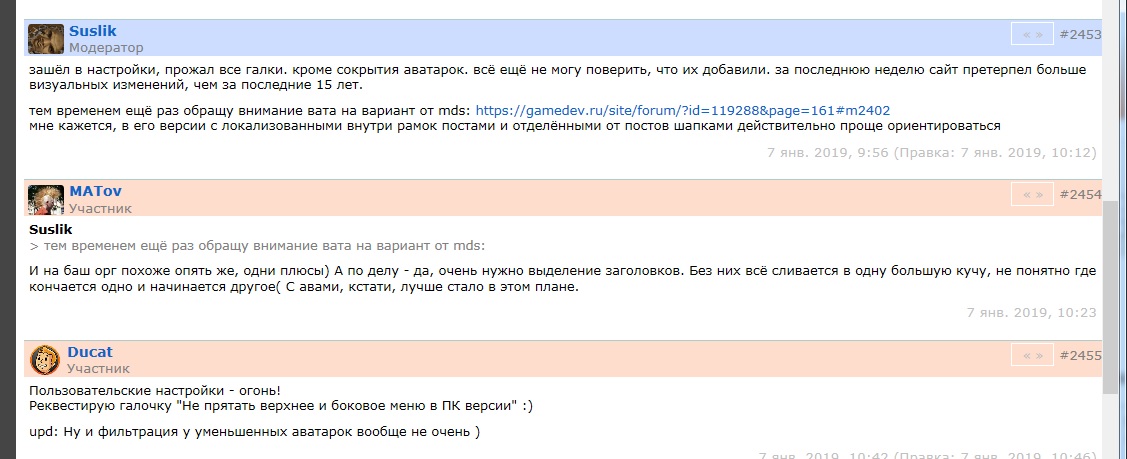The height and width of the screenshot is (459, 1127).
Task: Click scrollbar track above the thumb
Action: coord(1111,100)
